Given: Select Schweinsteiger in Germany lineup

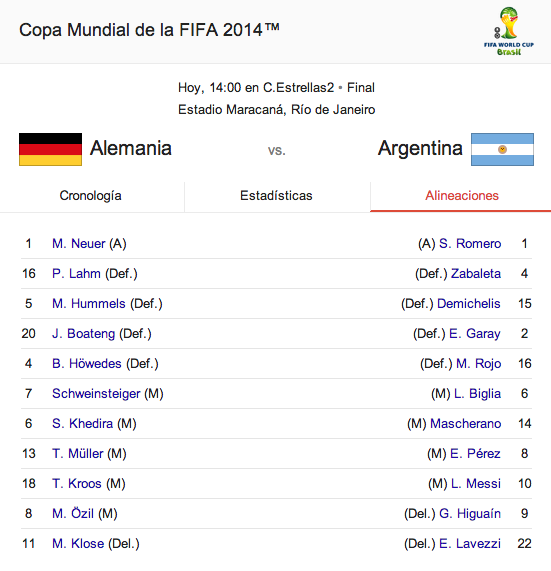Looking at the screenshot, I should [96, 394].
